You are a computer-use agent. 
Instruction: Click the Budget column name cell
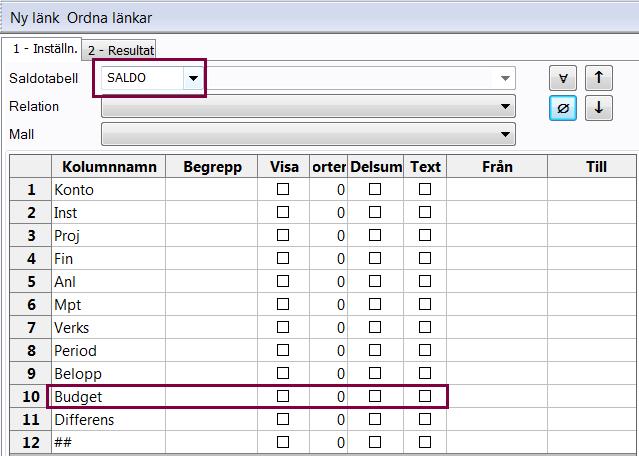[x=109, y=397]
